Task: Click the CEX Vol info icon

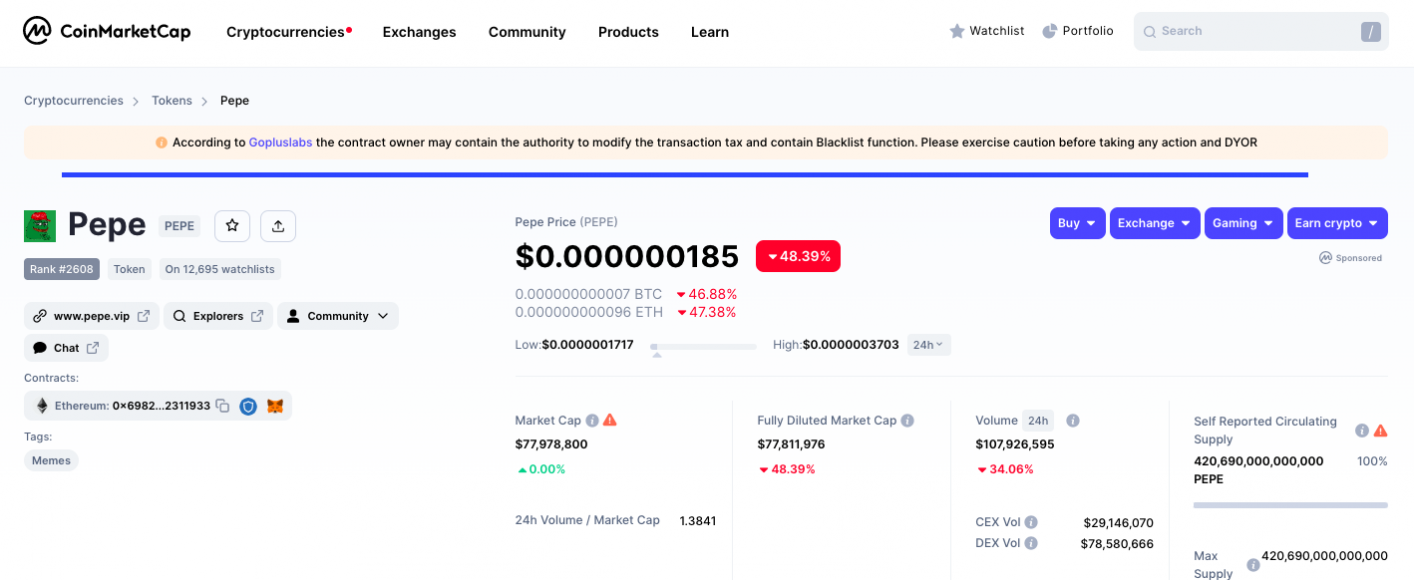Action: (1031, 522)
